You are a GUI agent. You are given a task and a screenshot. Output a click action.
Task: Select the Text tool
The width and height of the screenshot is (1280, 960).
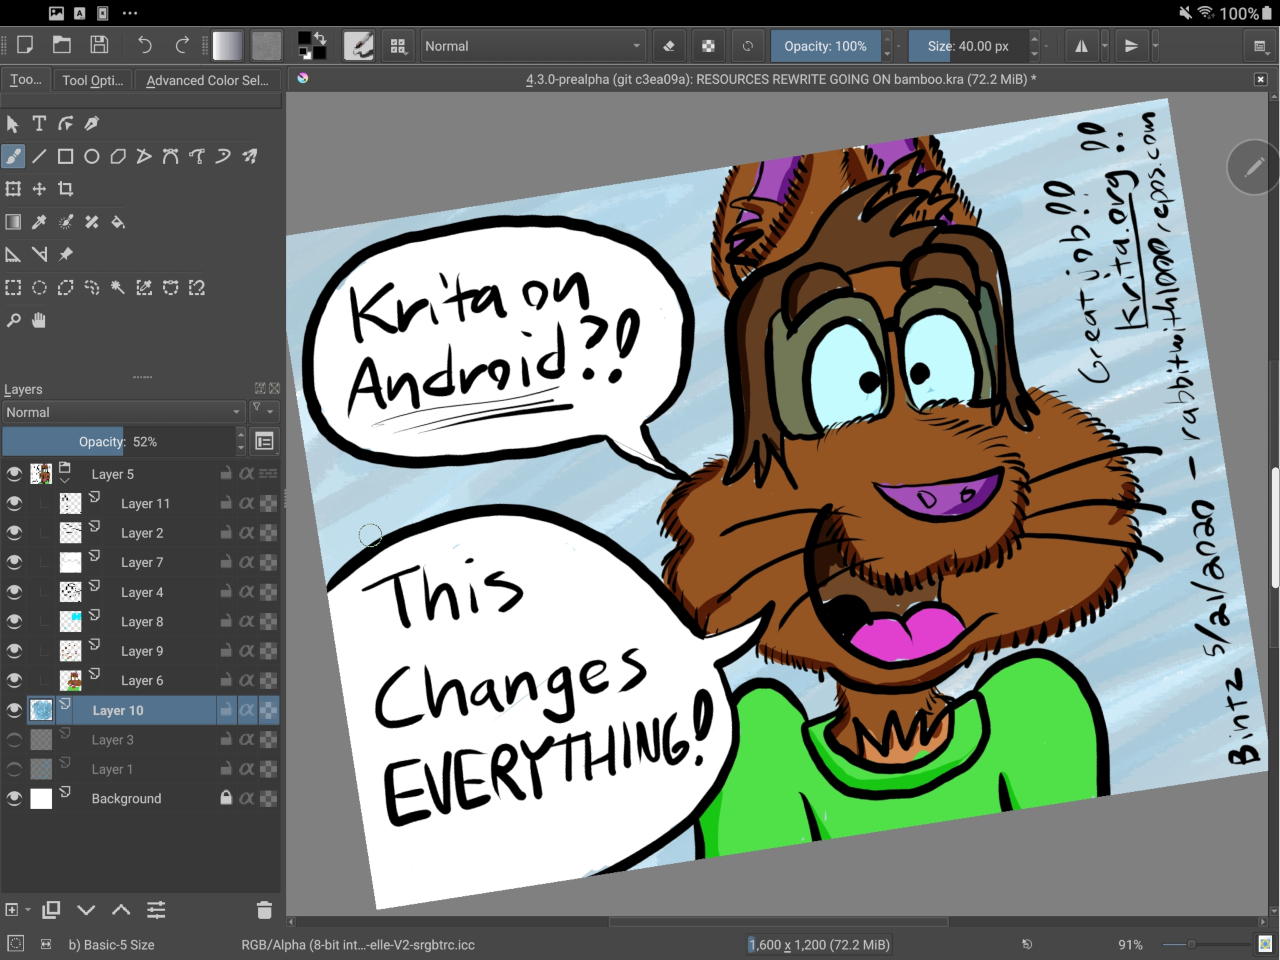pos(39,123)
